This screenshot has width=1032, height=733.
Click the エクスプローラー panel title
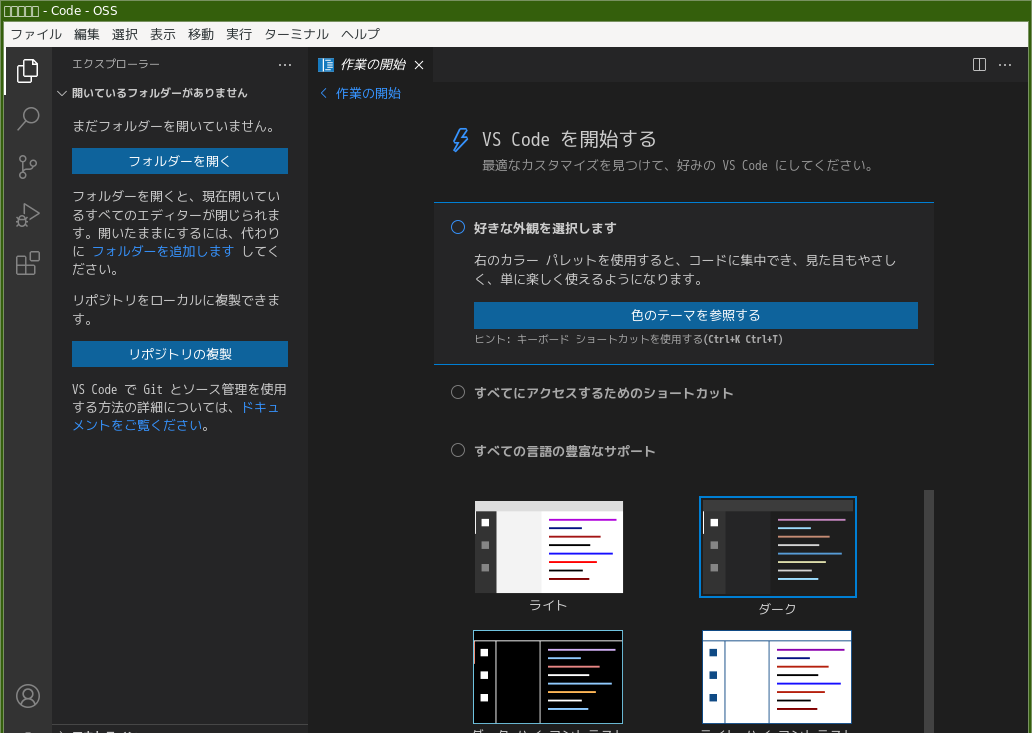(116, 64)
